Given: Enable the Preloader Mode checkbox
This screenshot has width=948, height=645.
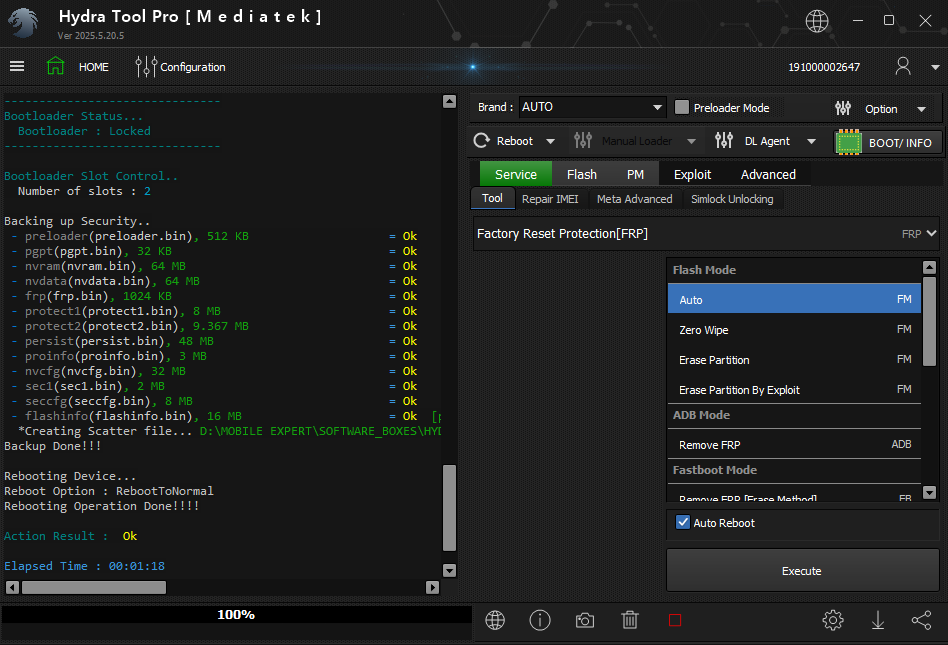Looking at the screenshot, I should click(682, 108).
